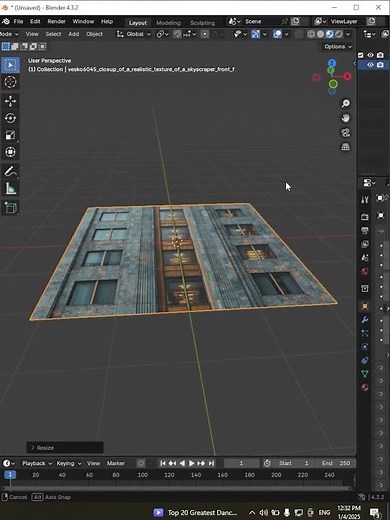
Task: Click the Pan view hand icon
Action: coord(346,118)
